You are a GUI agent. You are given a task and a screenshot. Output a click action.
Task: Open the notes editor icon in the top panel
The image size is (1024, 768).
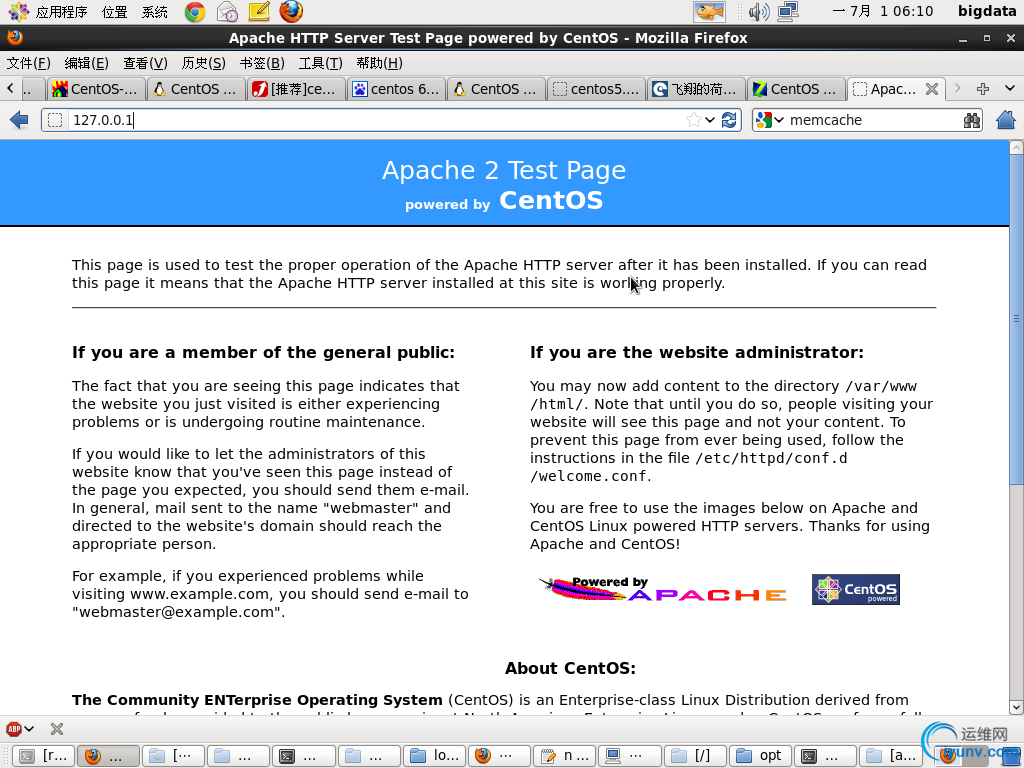pos(259,12)
